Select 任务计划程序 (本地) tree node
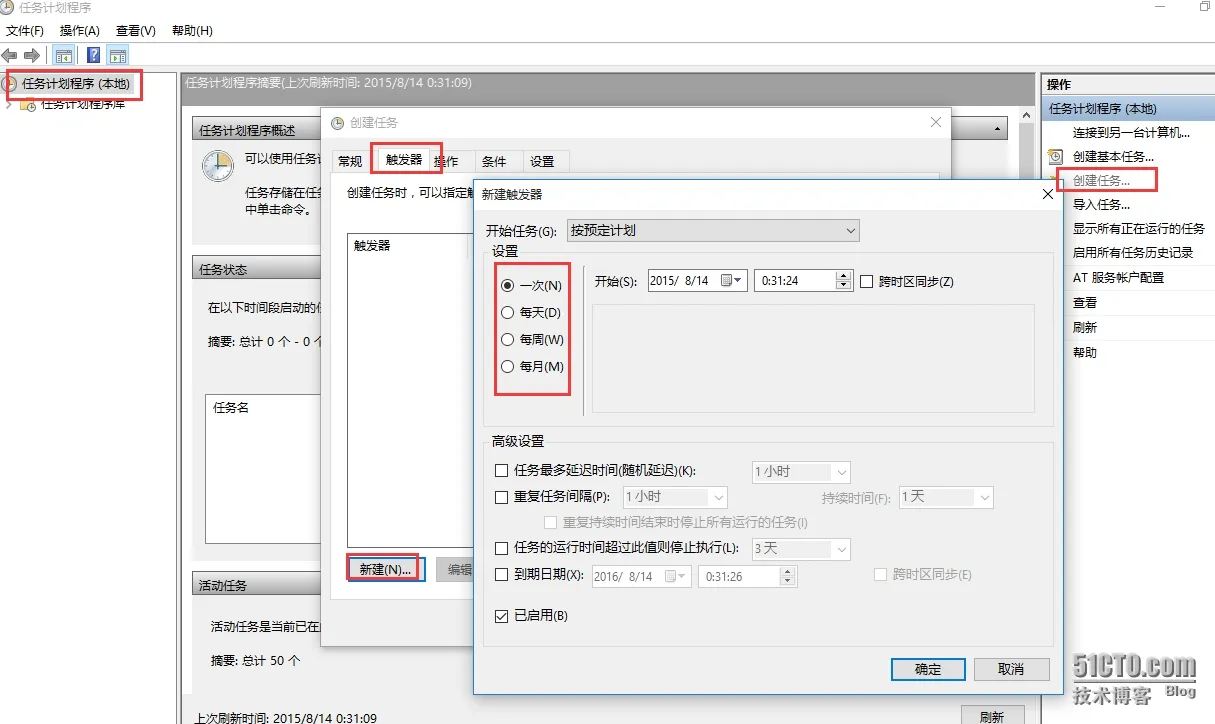This screenshot has height=724, width=1215. click(x=75, y=84)
